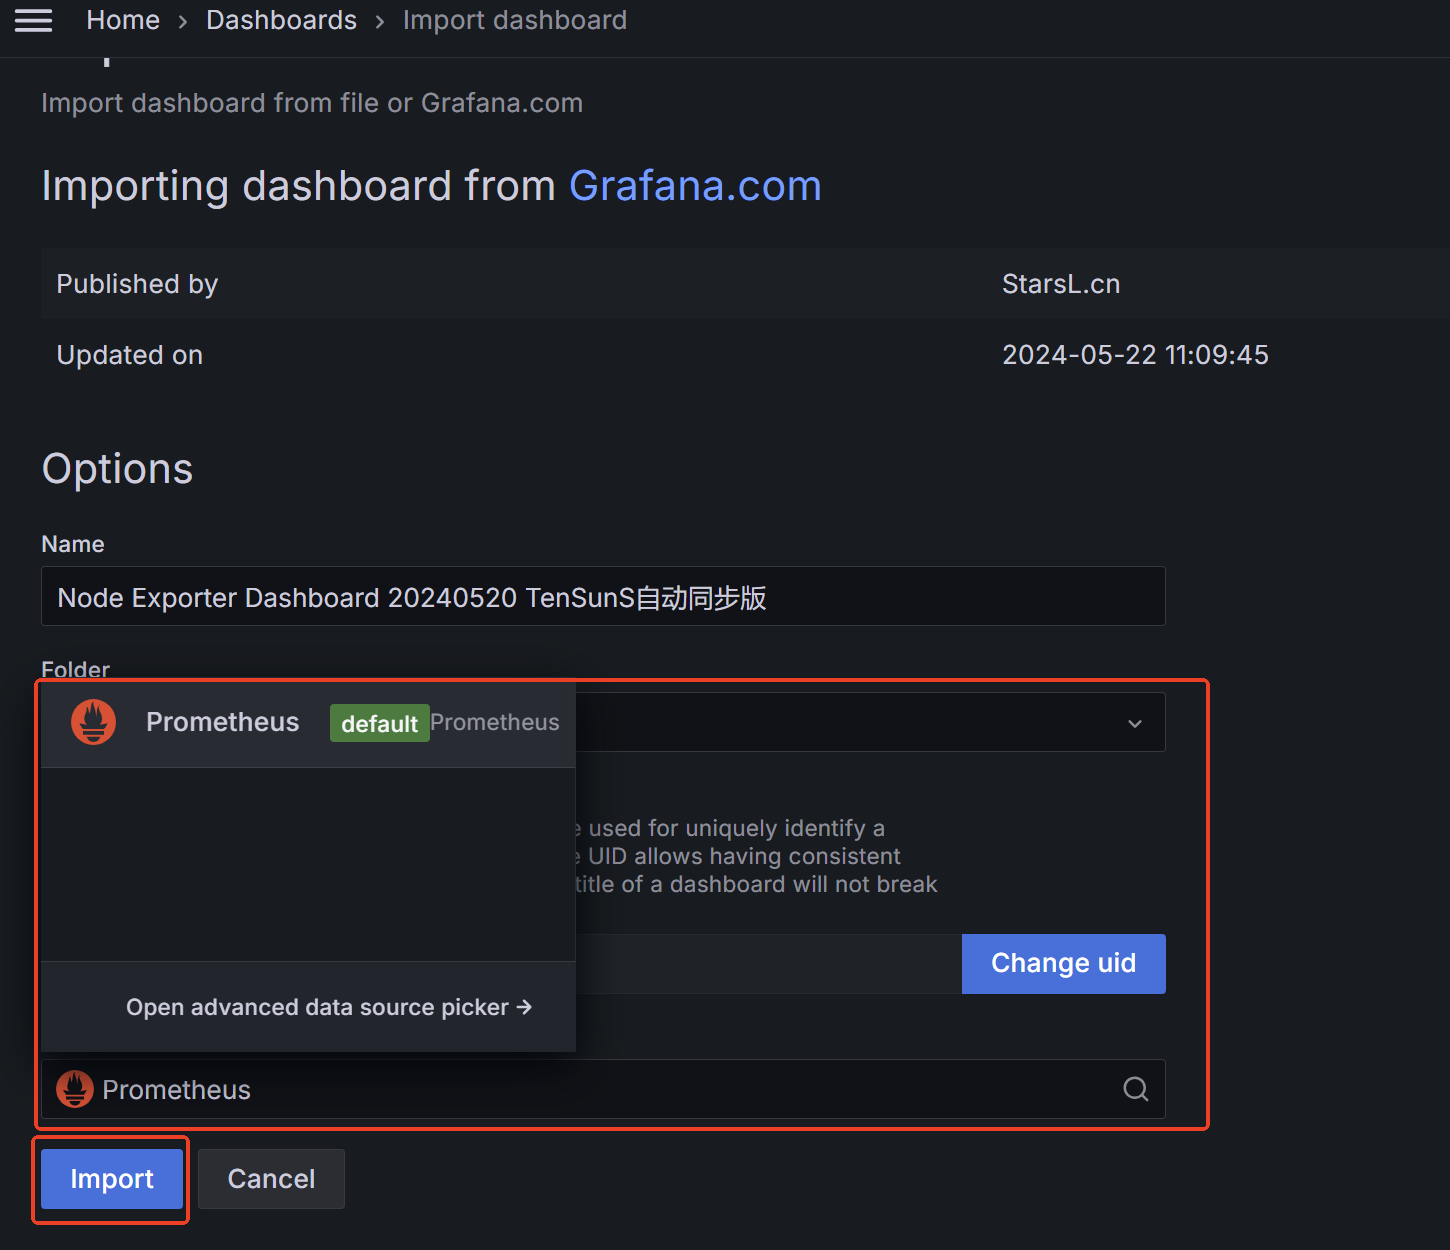The width and height of the screenshot is (1450, 1250).
Task: Open advanced data source picker
Action: 317,1007
